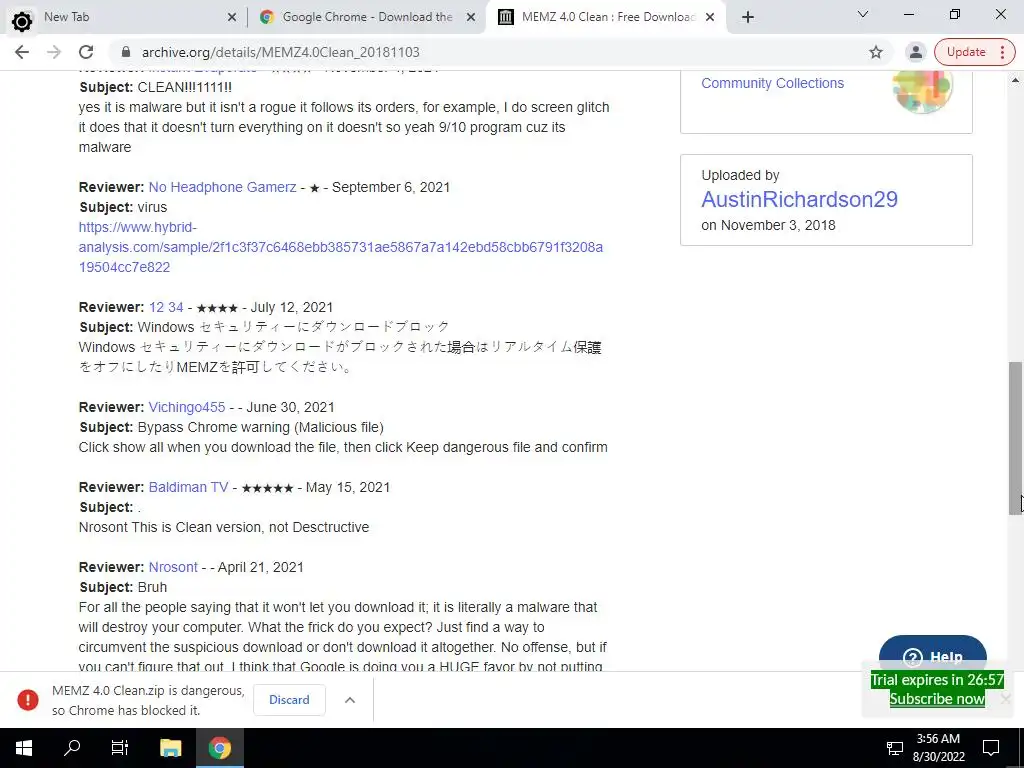Click the Chrome settings gear tab icon
1024x768 pixels.
pos(22,22)
